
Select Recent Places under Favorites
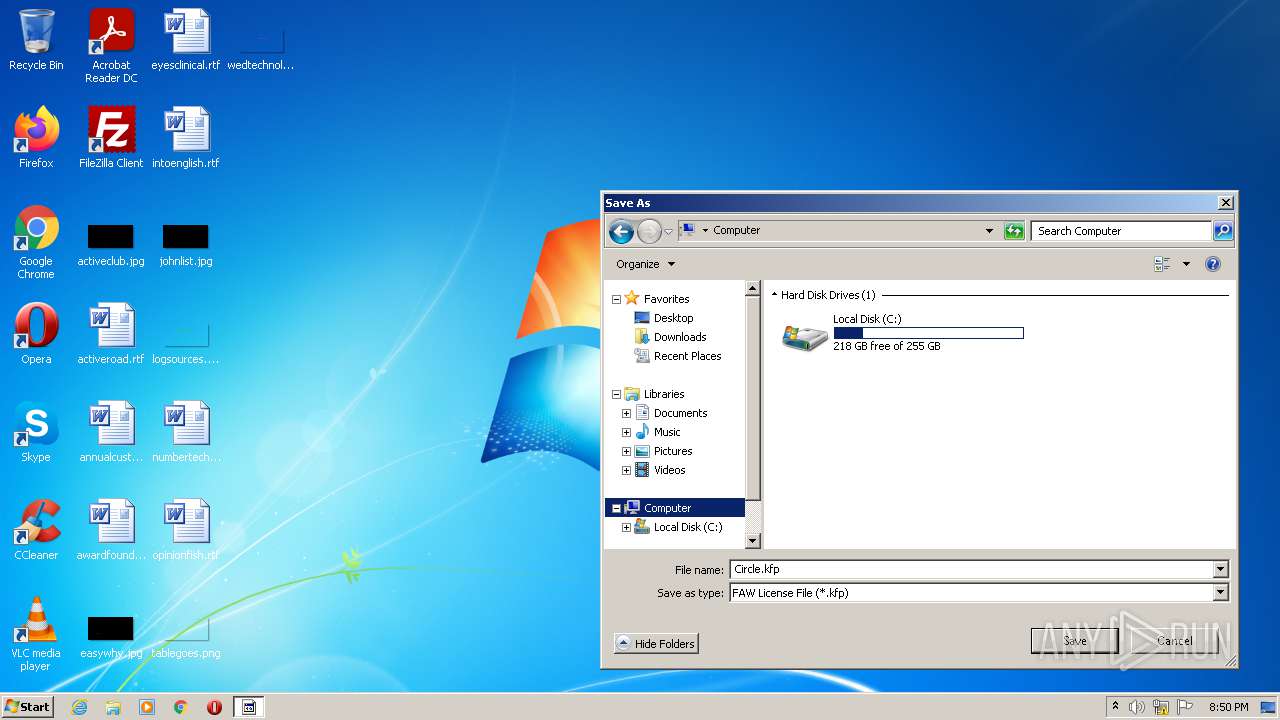click(687, 356)
